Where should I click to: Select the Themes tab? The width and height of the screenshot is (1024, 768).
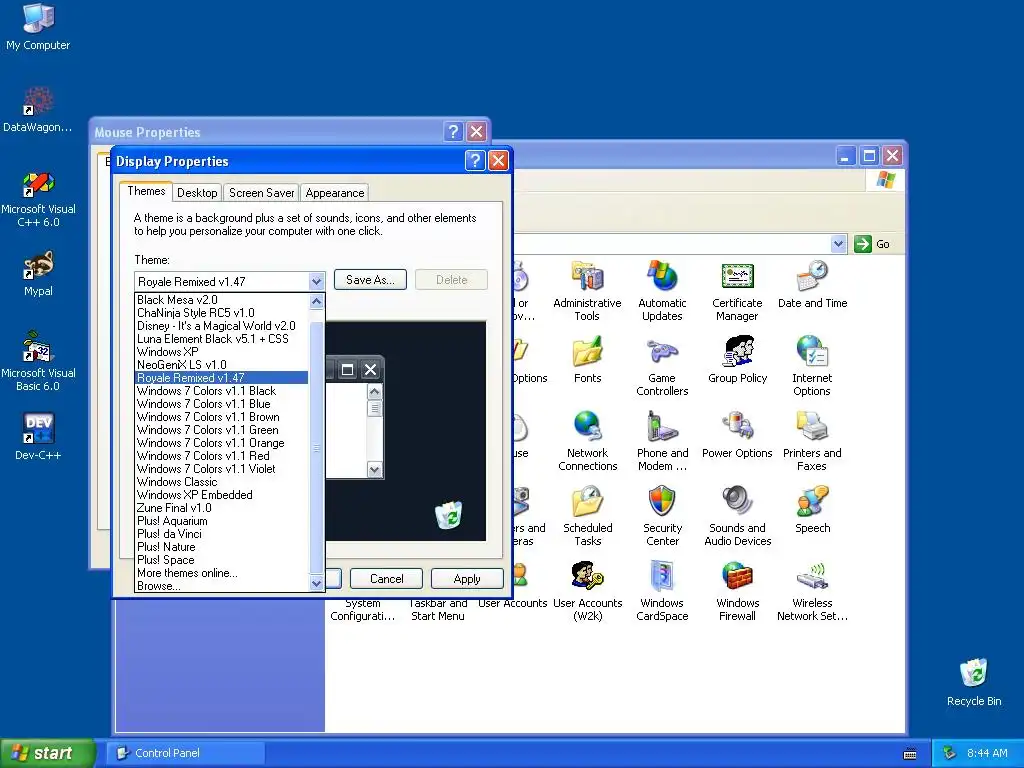146,191
